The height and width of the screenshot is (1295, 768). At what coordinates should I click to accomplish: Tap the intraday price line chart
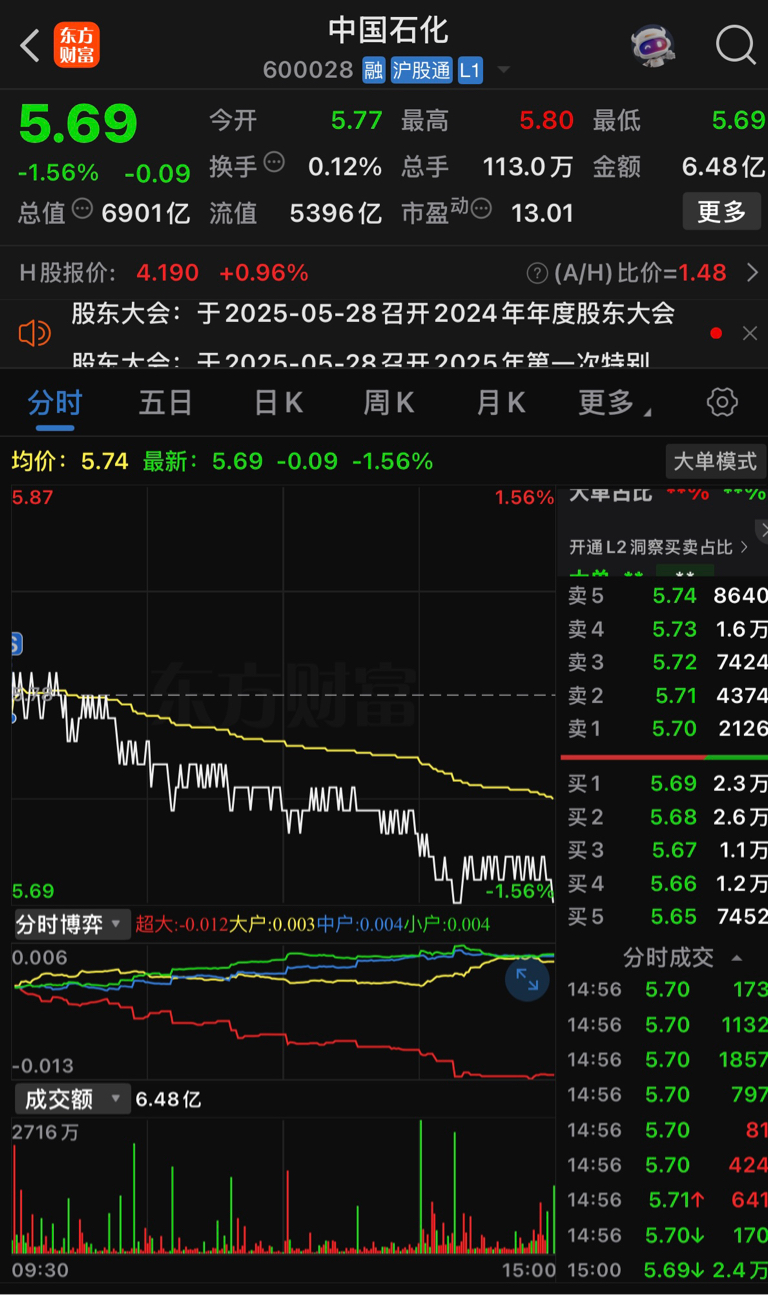(283, 695)
